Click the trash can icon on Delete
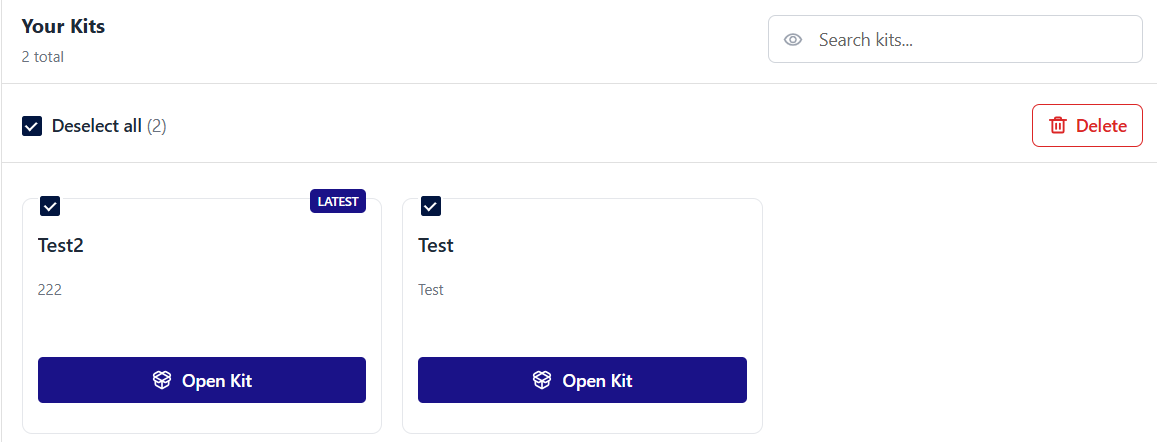Image resolution: width=1157 pixels, height=442 pixels. click(1058, 125)
